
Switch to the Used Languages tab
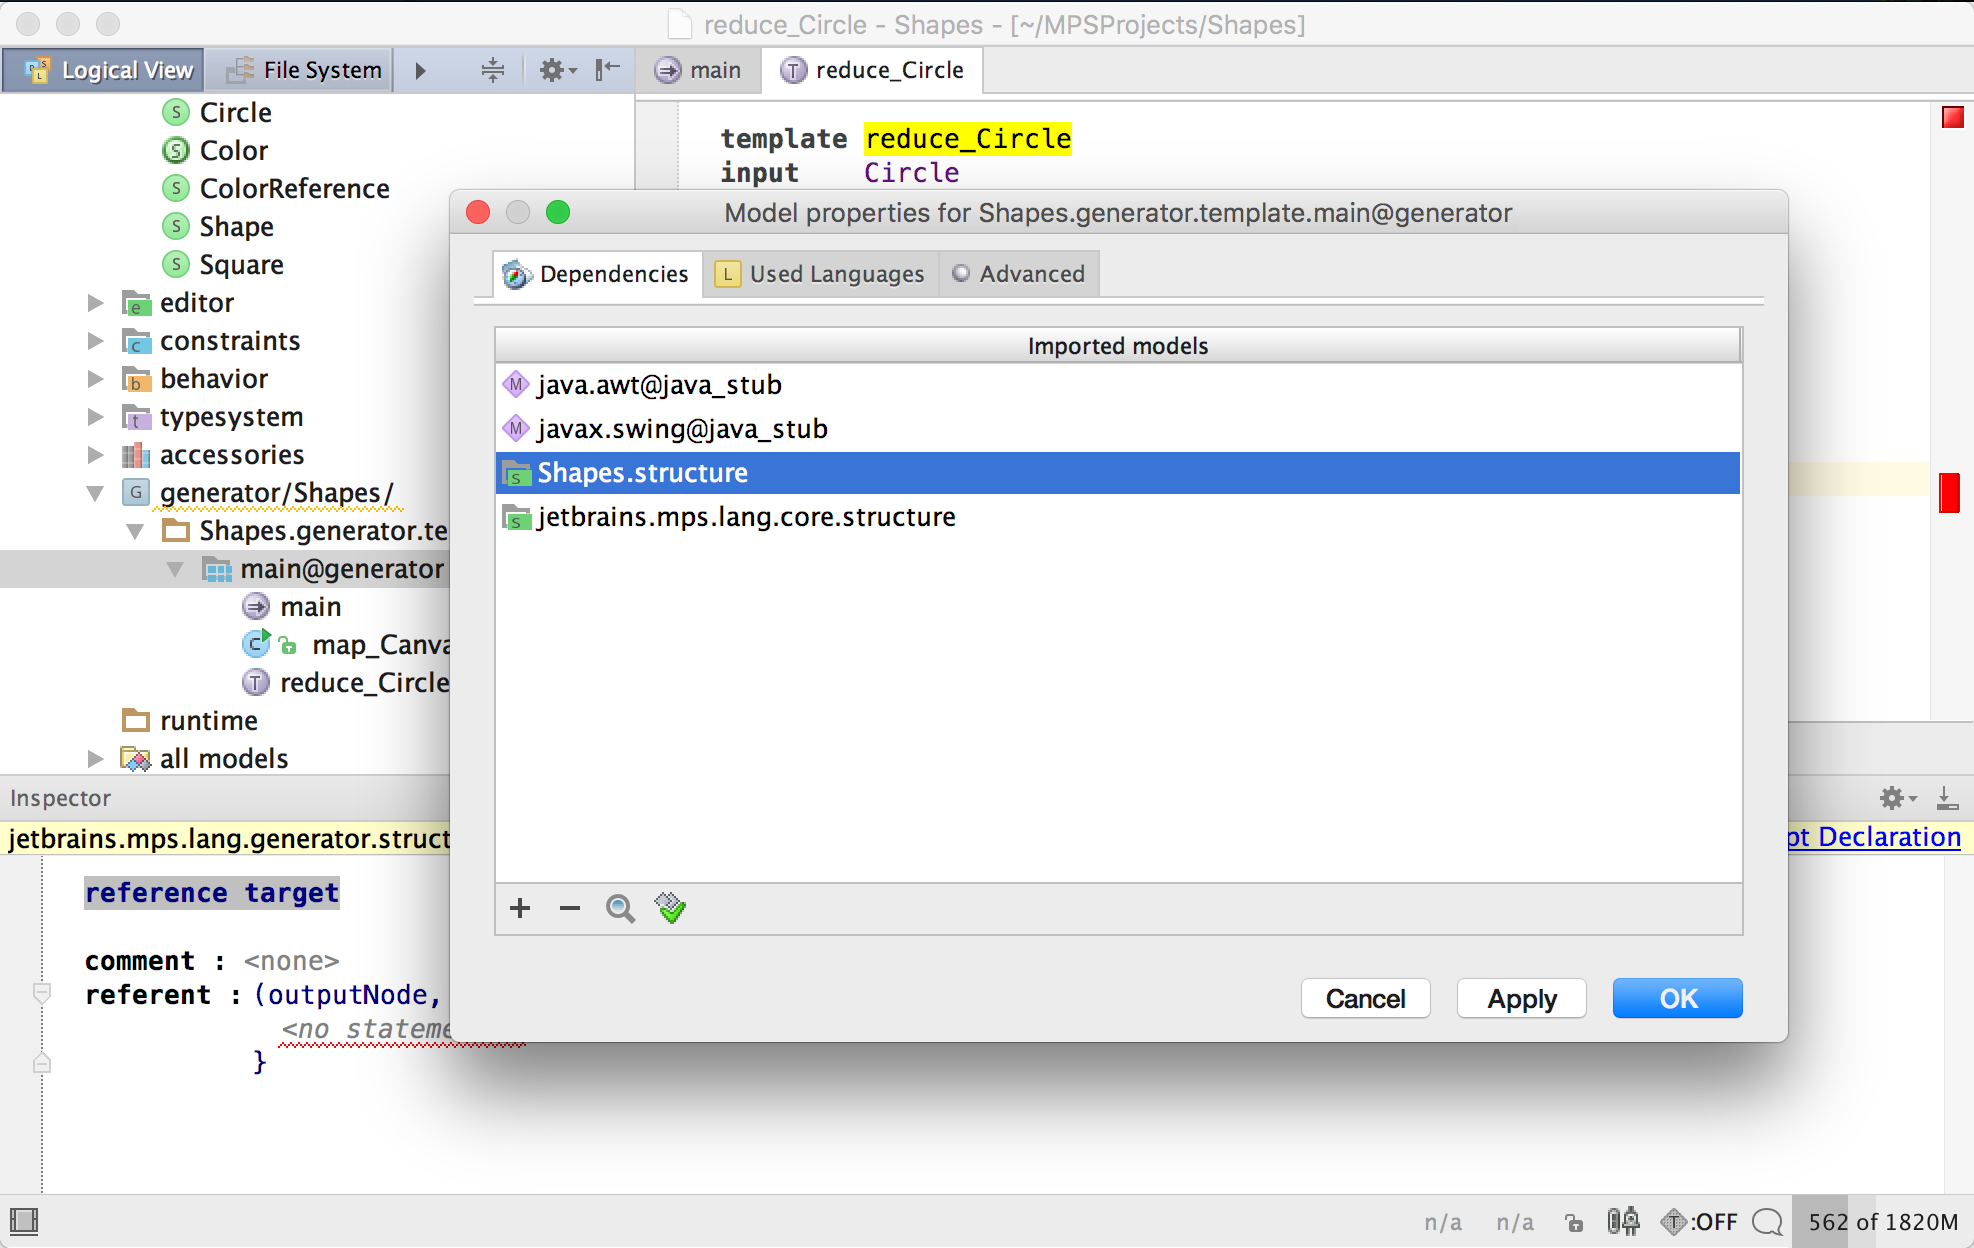point(820,274)
